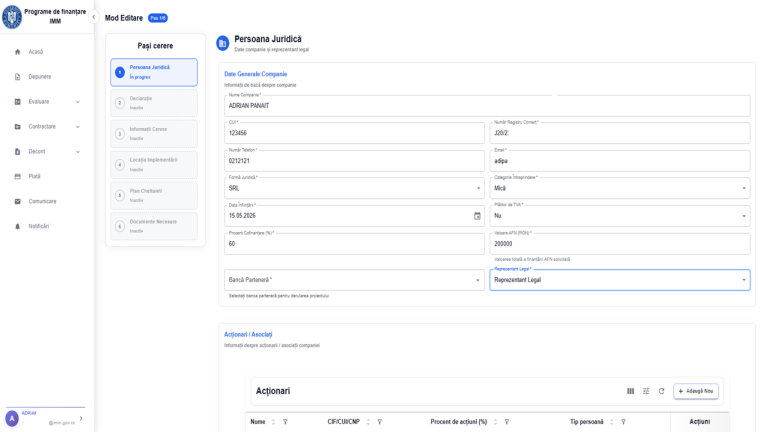Toggle column visibility icon in Acționari
Screen dimensions: 768x432
(630, 391)
